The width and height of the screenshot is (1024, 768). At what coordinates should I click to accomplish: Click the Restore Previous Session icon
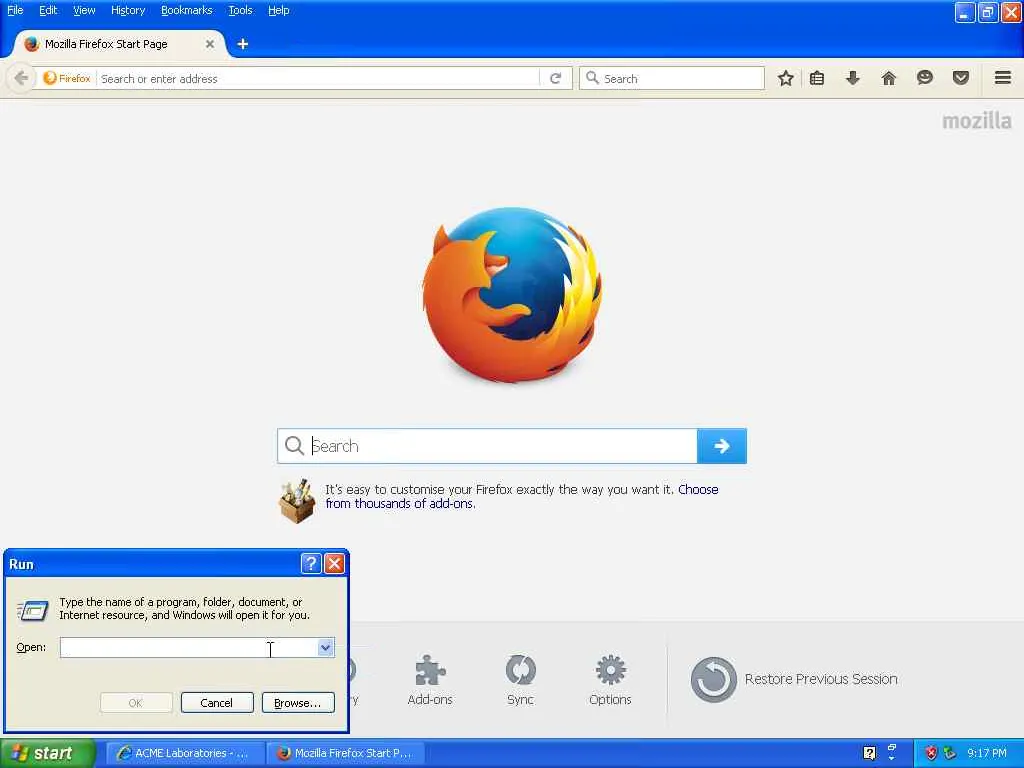coord(713,680)
